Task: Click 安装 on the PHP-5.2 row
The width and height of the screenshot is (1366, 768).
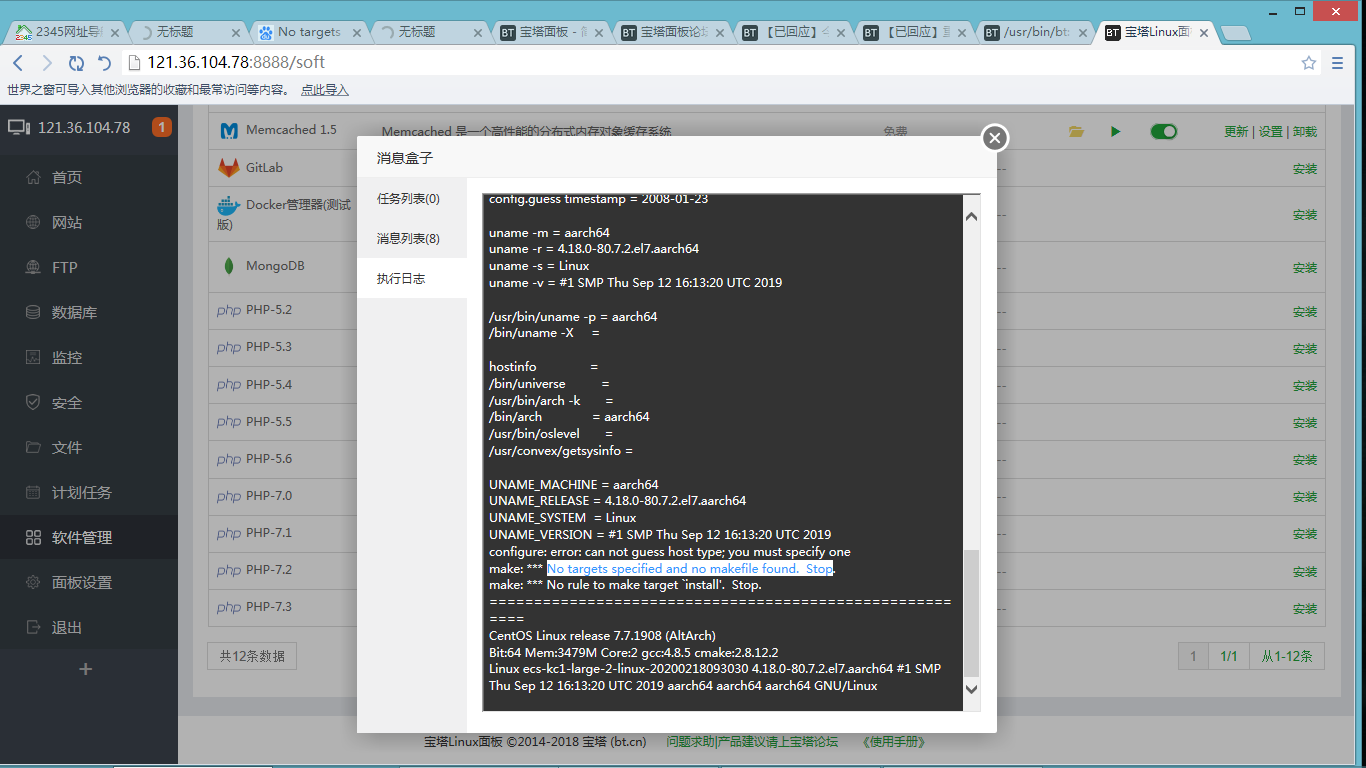Action: pyautogui.click(x=1305, y=312)
